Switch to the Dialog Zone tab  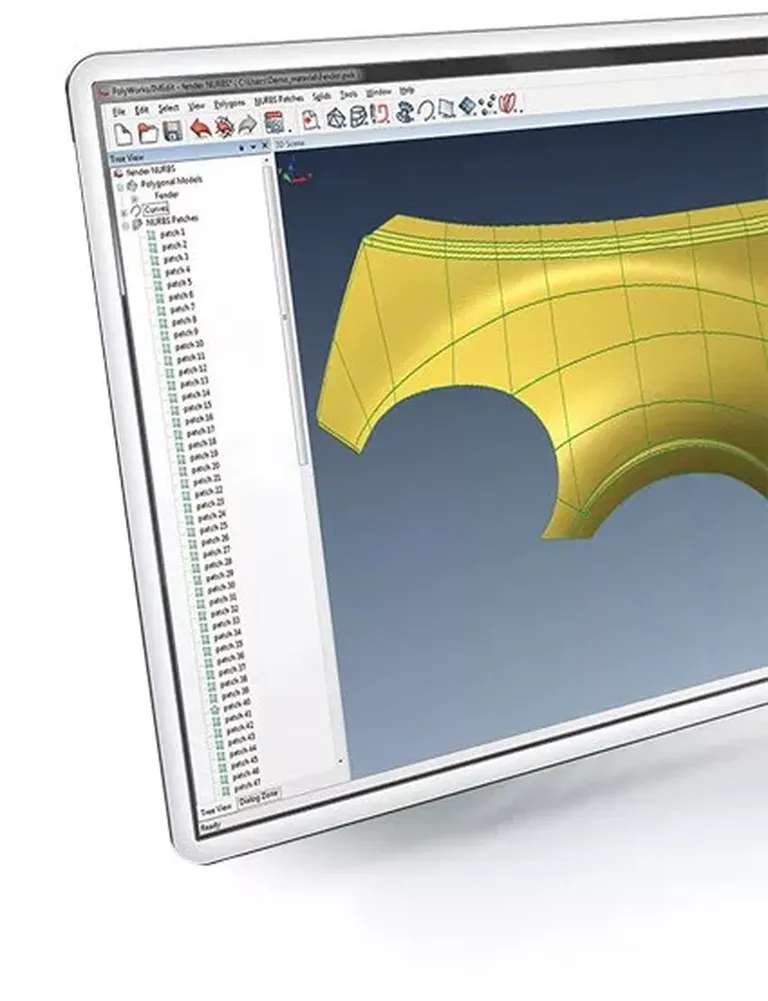point(259,798)
